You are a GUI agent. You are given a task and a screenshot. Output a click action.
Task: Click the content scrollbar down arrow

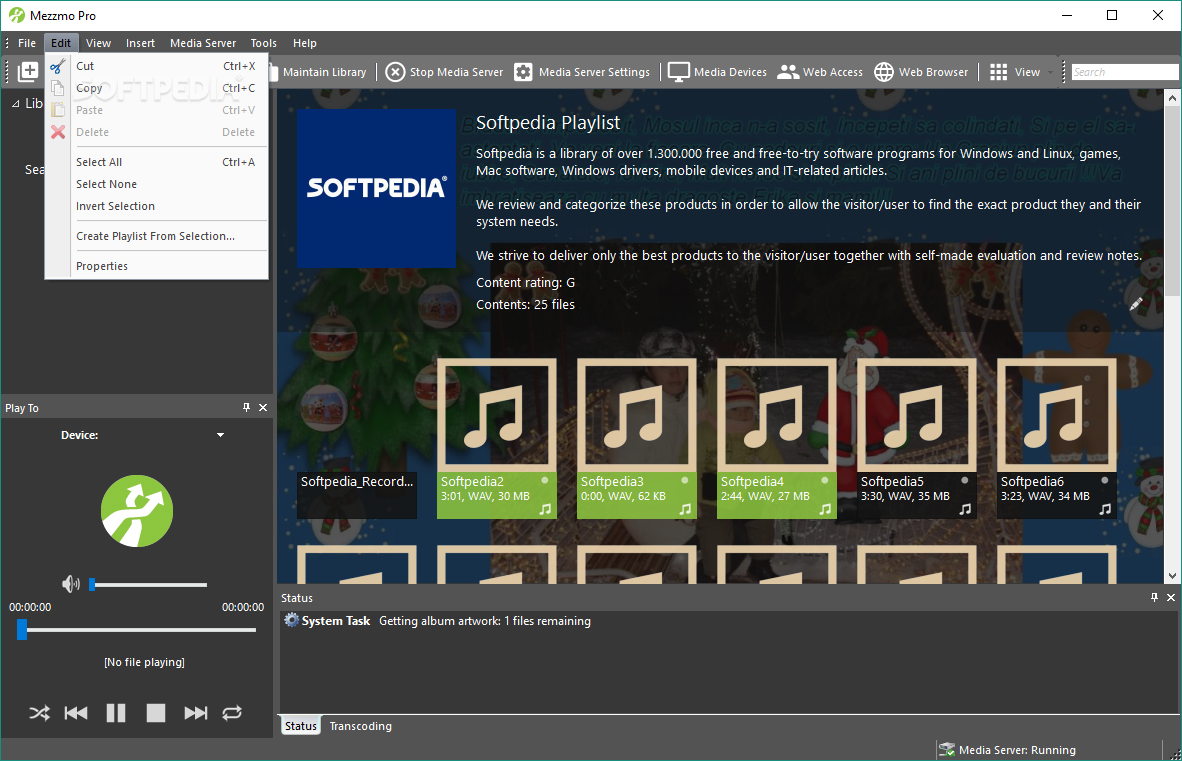[x=1172, y=576]
